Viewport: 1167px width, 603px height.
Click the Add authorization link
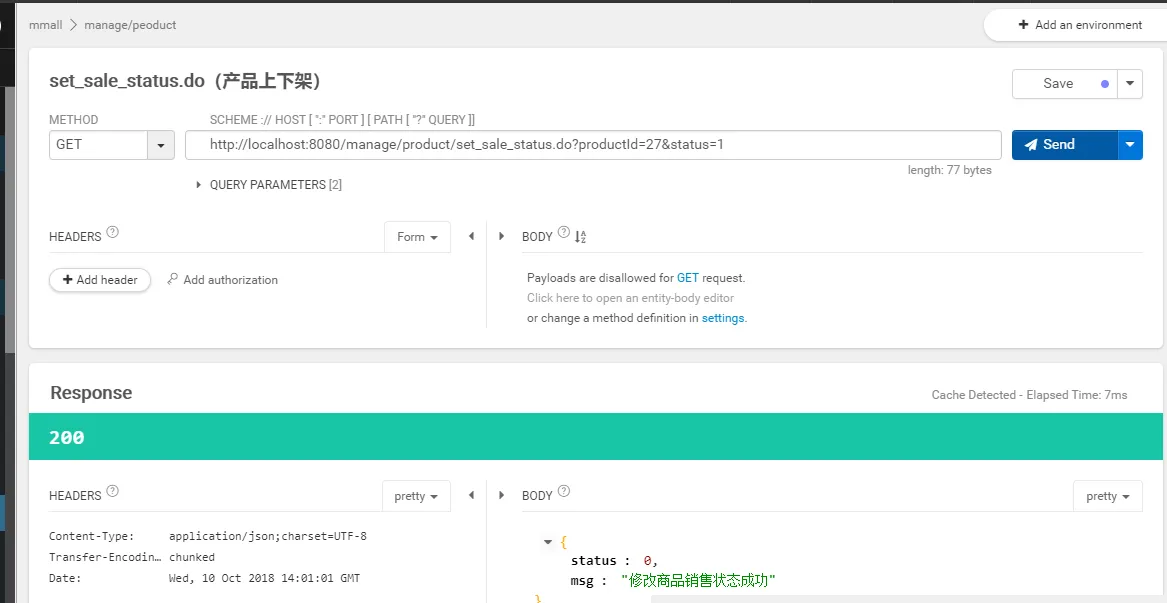click(231, 280)
